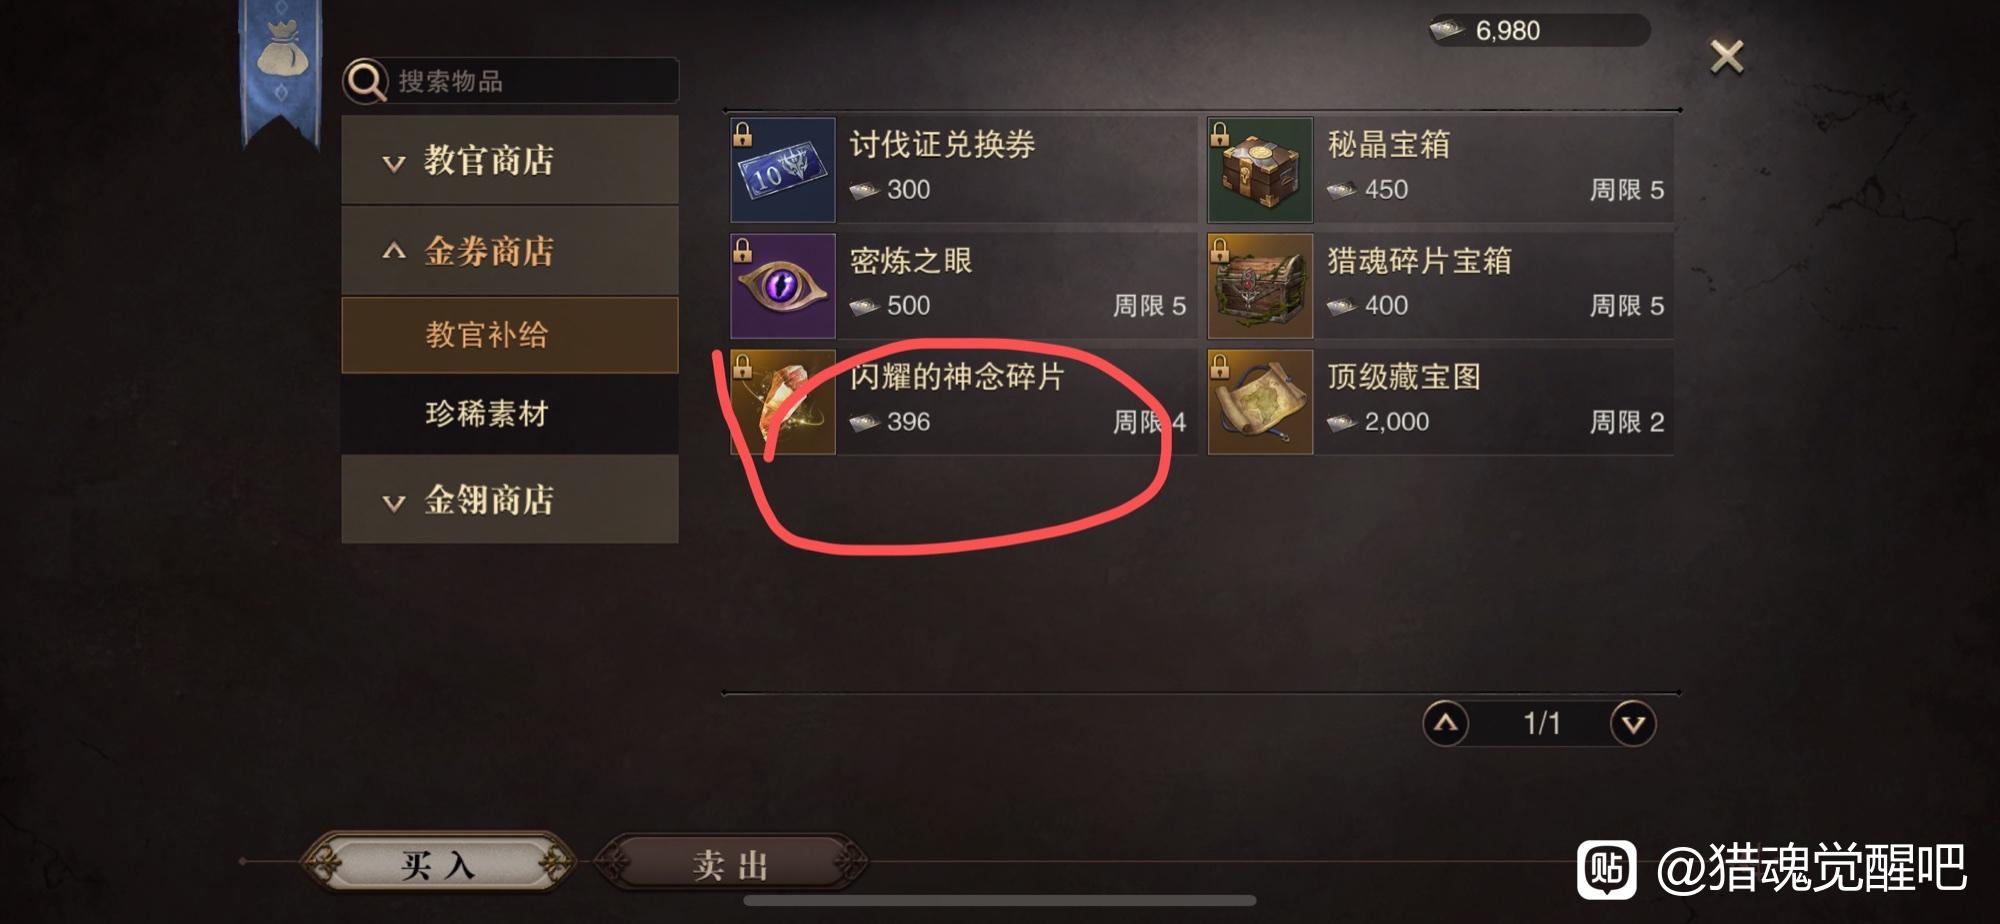2000x924 pixels.
Task: Focus the 搜索物品 search field
Action: coord(511,81)
